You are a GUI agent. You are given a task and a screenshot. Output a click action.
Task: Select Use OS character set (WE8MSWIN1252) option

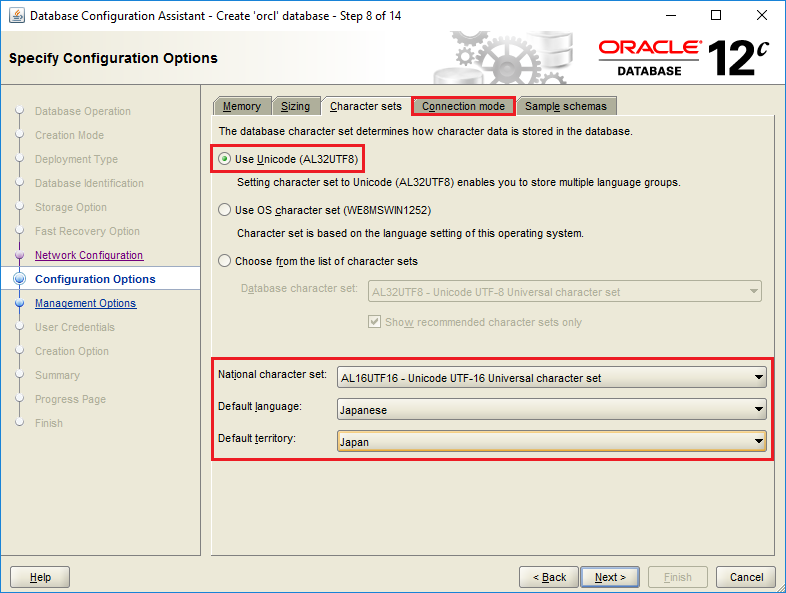225,210
